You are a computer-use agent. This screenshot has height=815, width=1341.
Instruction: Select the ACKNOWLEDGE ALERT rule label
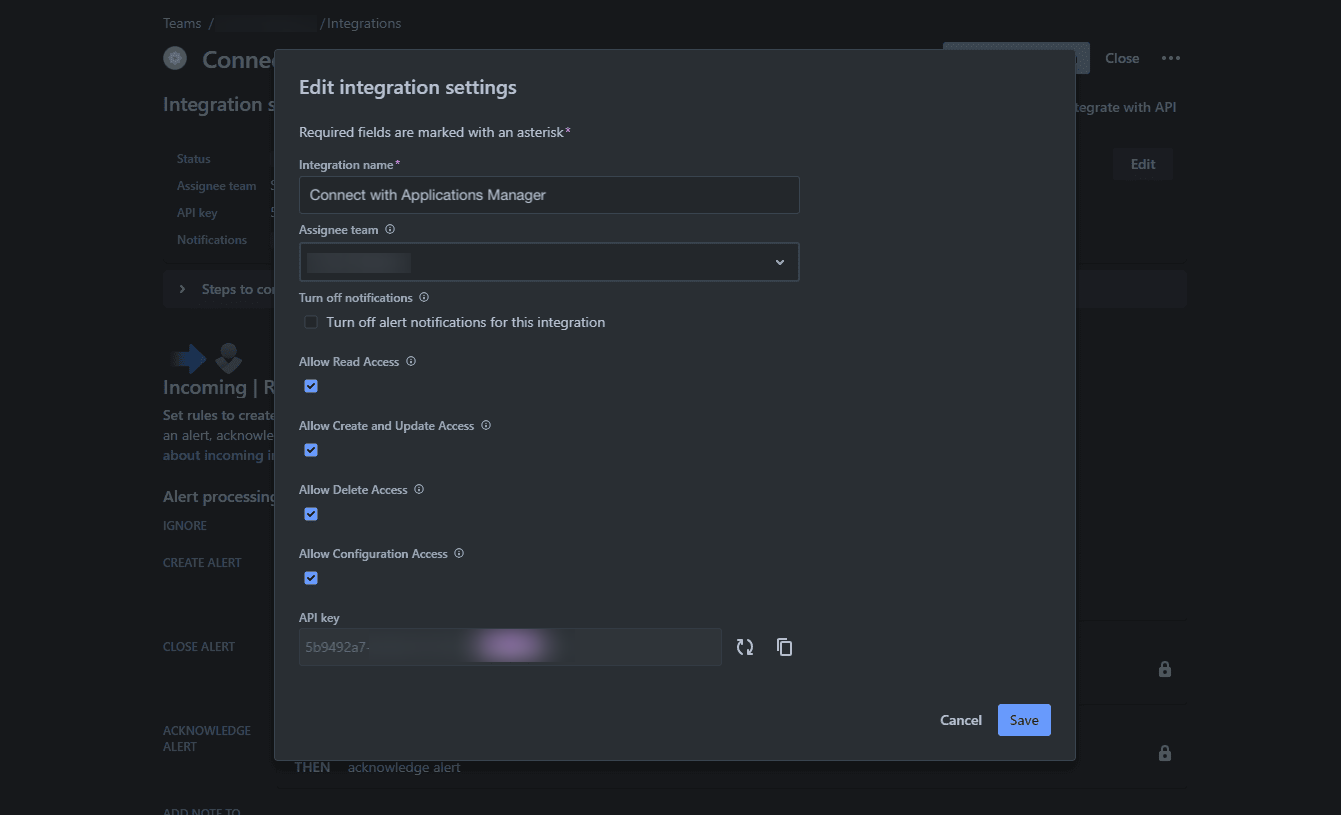click(x=207, y=738)
